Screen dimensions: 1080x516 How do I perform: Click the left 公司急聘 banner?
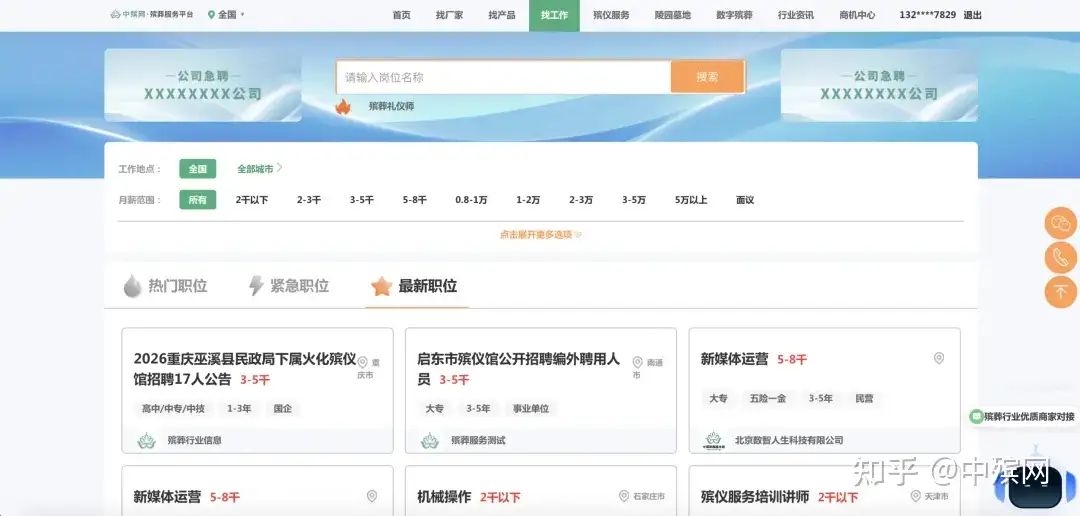(202, 85)
